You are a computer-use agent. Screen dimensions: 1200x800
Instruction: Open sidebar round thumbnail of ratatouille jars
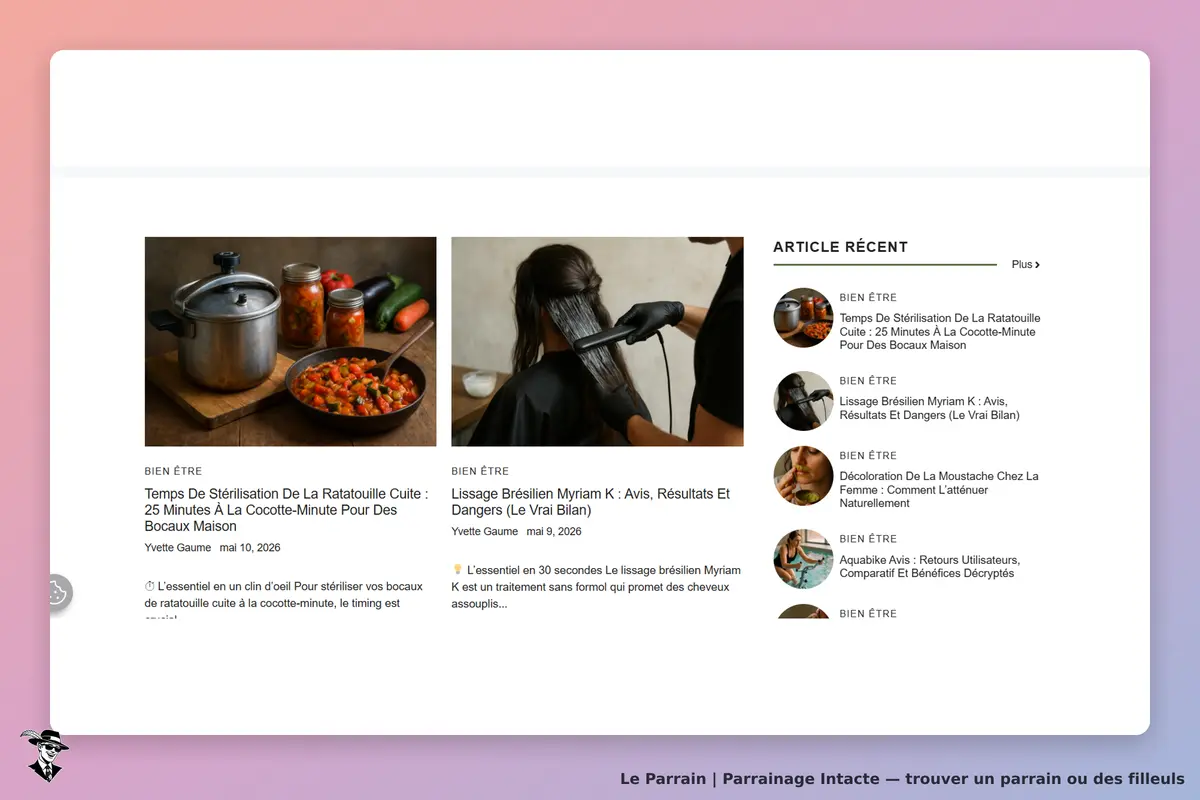[803, 317]
